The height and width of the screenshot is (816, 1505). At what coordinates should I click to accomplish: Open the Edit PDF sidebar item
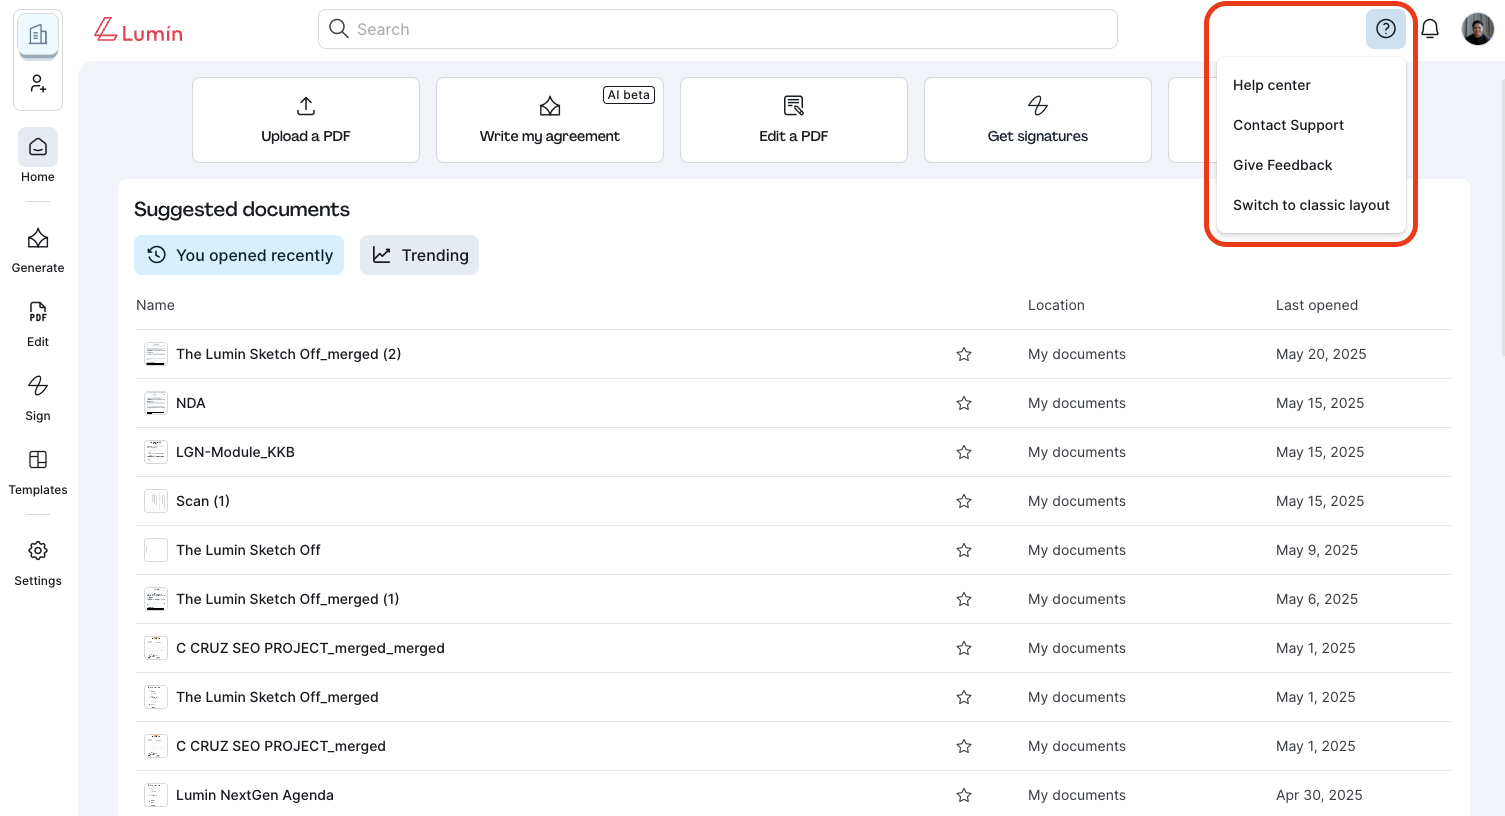pyautogui.click(x=38, y=324)
